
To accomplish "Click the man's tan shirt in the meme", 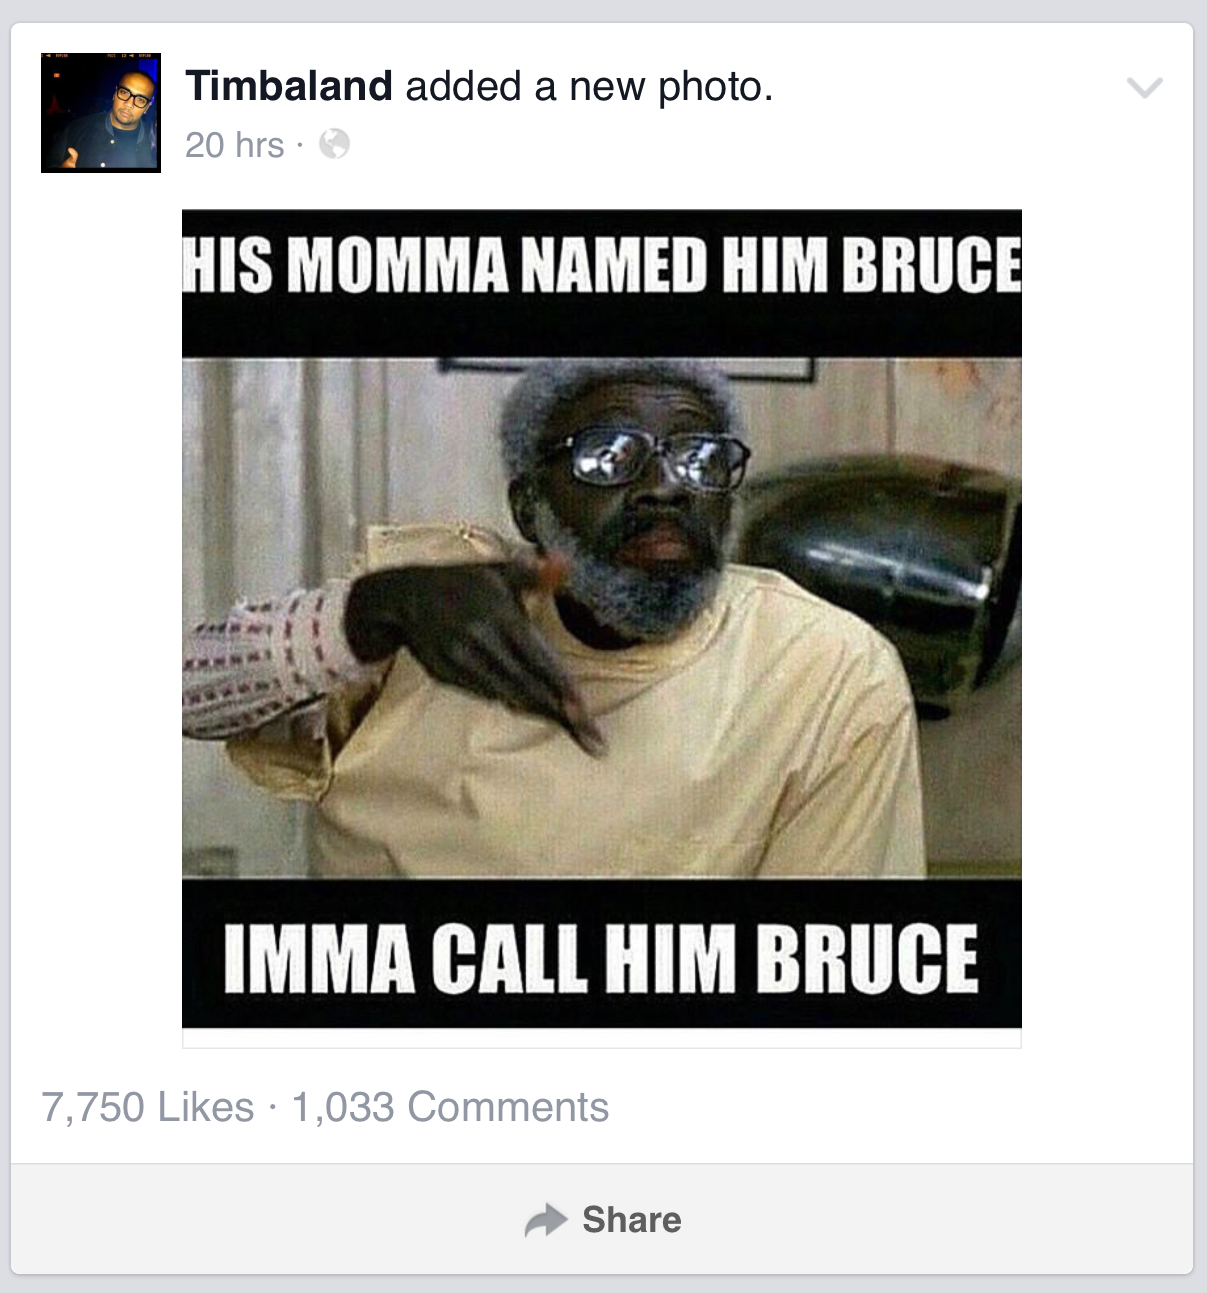I will click(x=640, y=760).
